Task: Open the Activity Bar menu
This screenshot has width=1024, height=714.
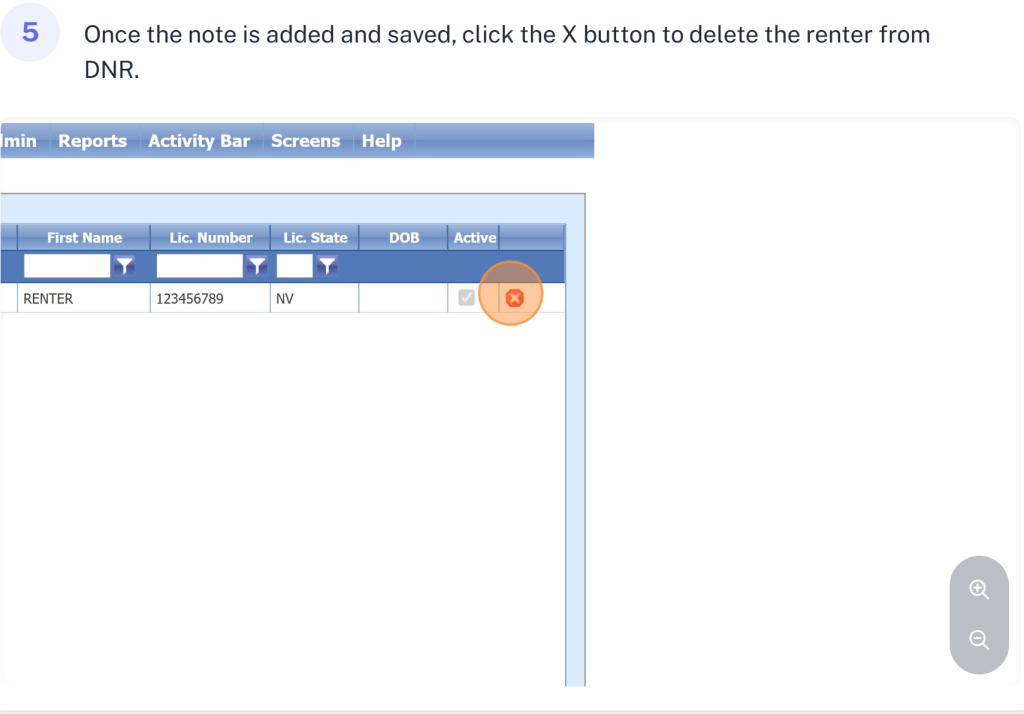Action: (199, 141)
